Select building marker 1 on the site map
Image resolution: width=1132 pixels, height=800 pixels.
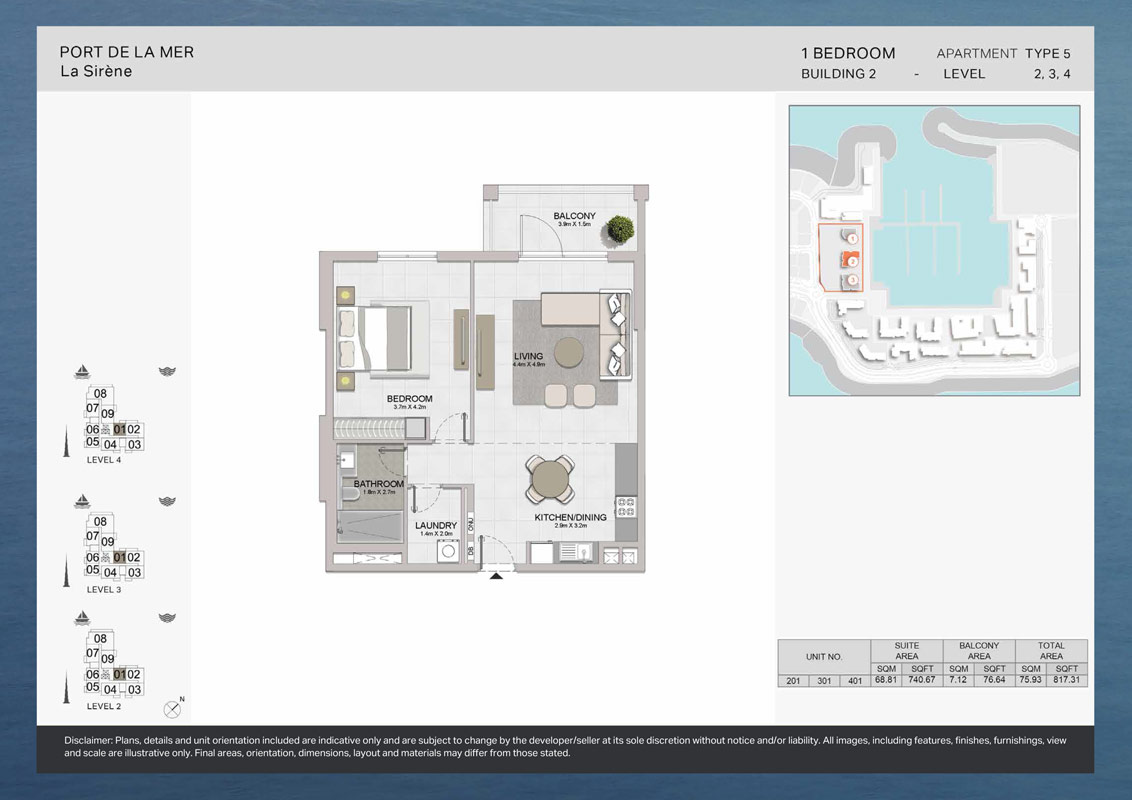pos(852,239)
